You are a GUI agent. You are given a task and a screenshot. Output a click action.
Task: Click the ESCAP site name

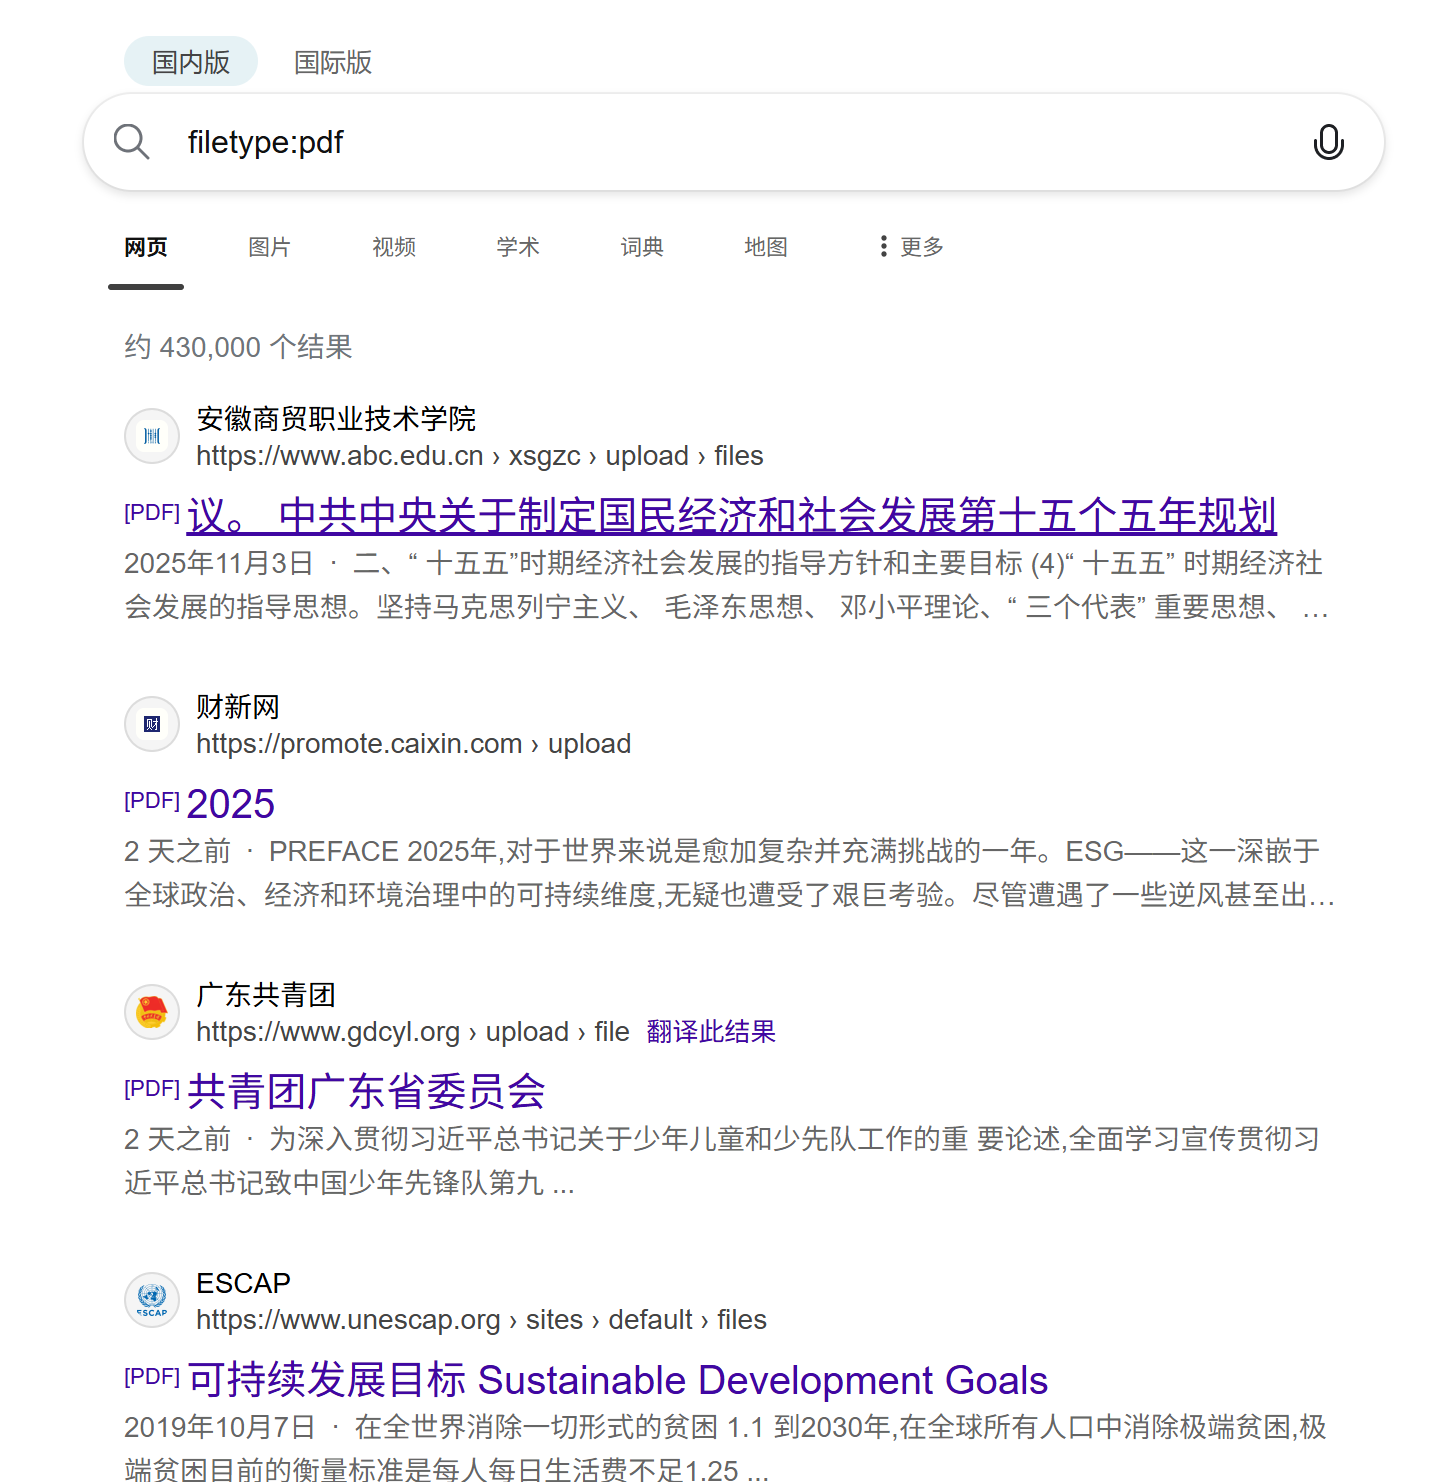point(243,1283)
